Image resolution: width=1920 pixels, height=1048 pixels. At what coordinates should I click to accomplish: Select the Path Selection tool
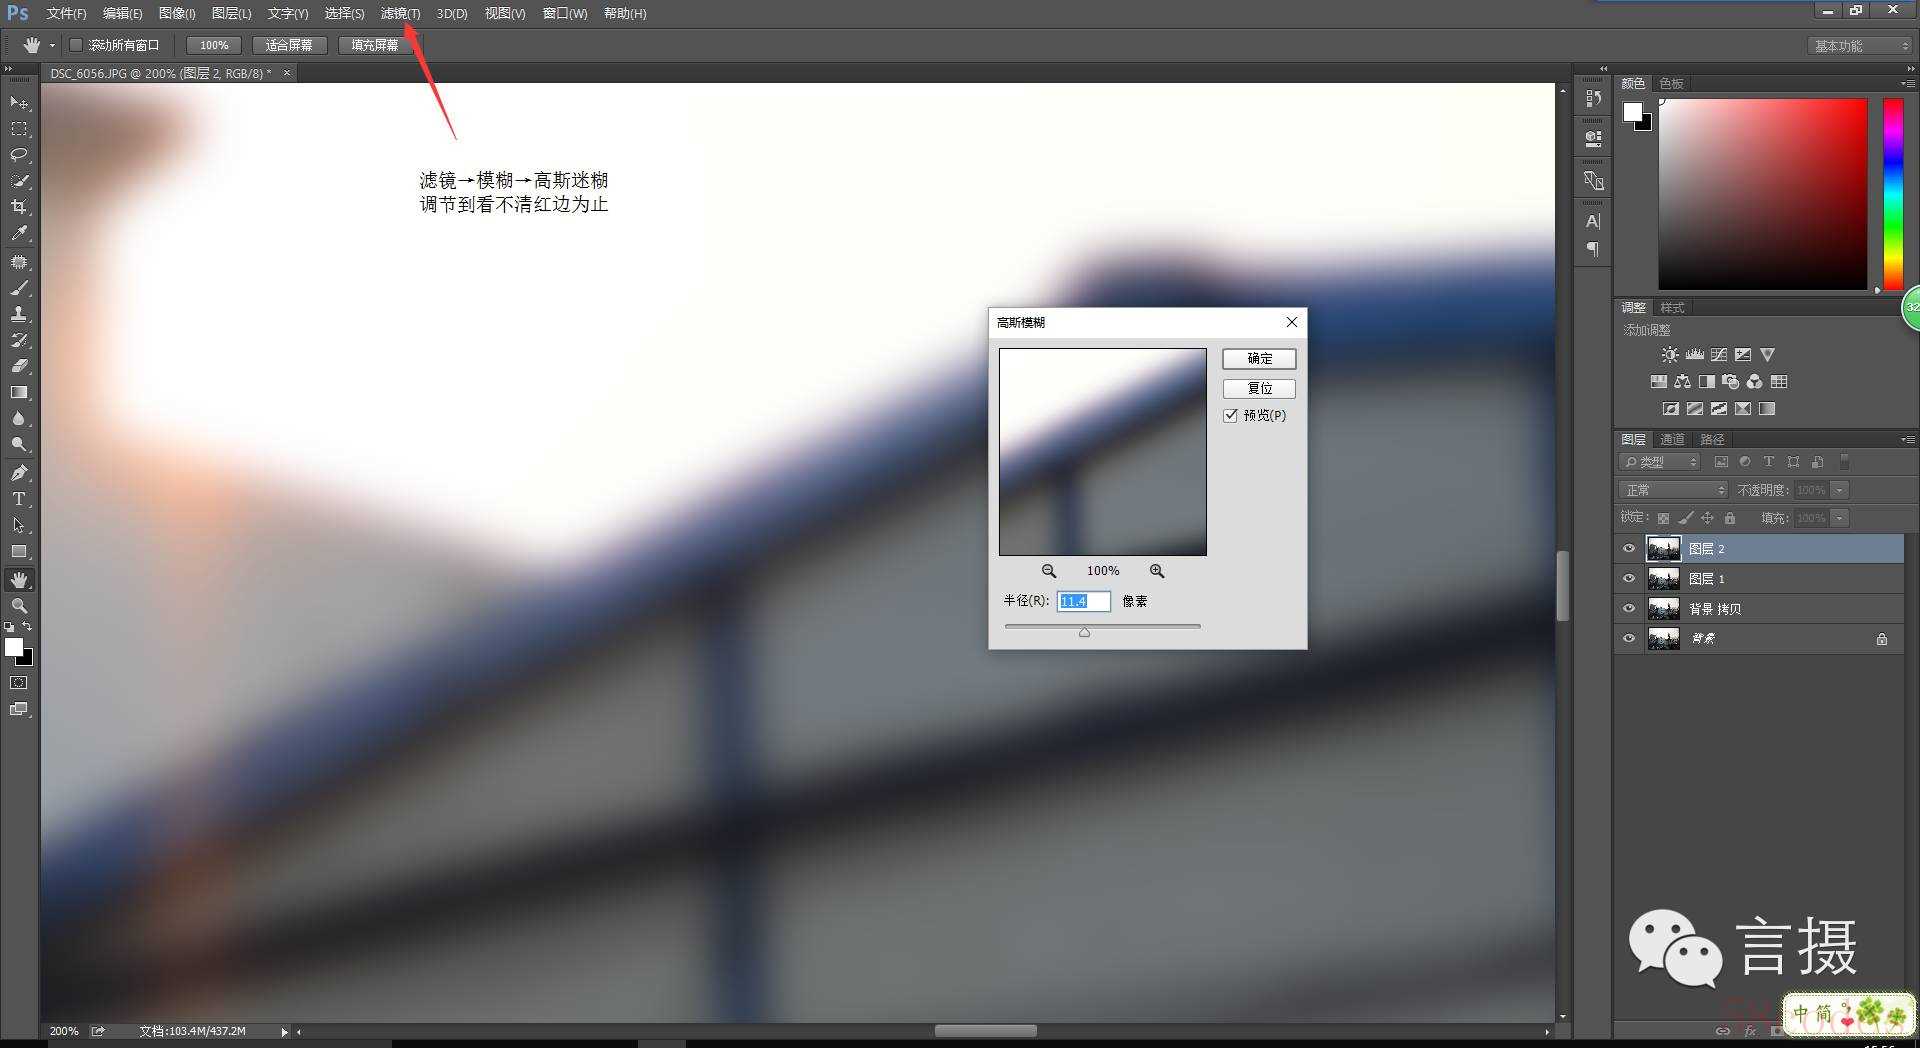click(x=19, y=525)
